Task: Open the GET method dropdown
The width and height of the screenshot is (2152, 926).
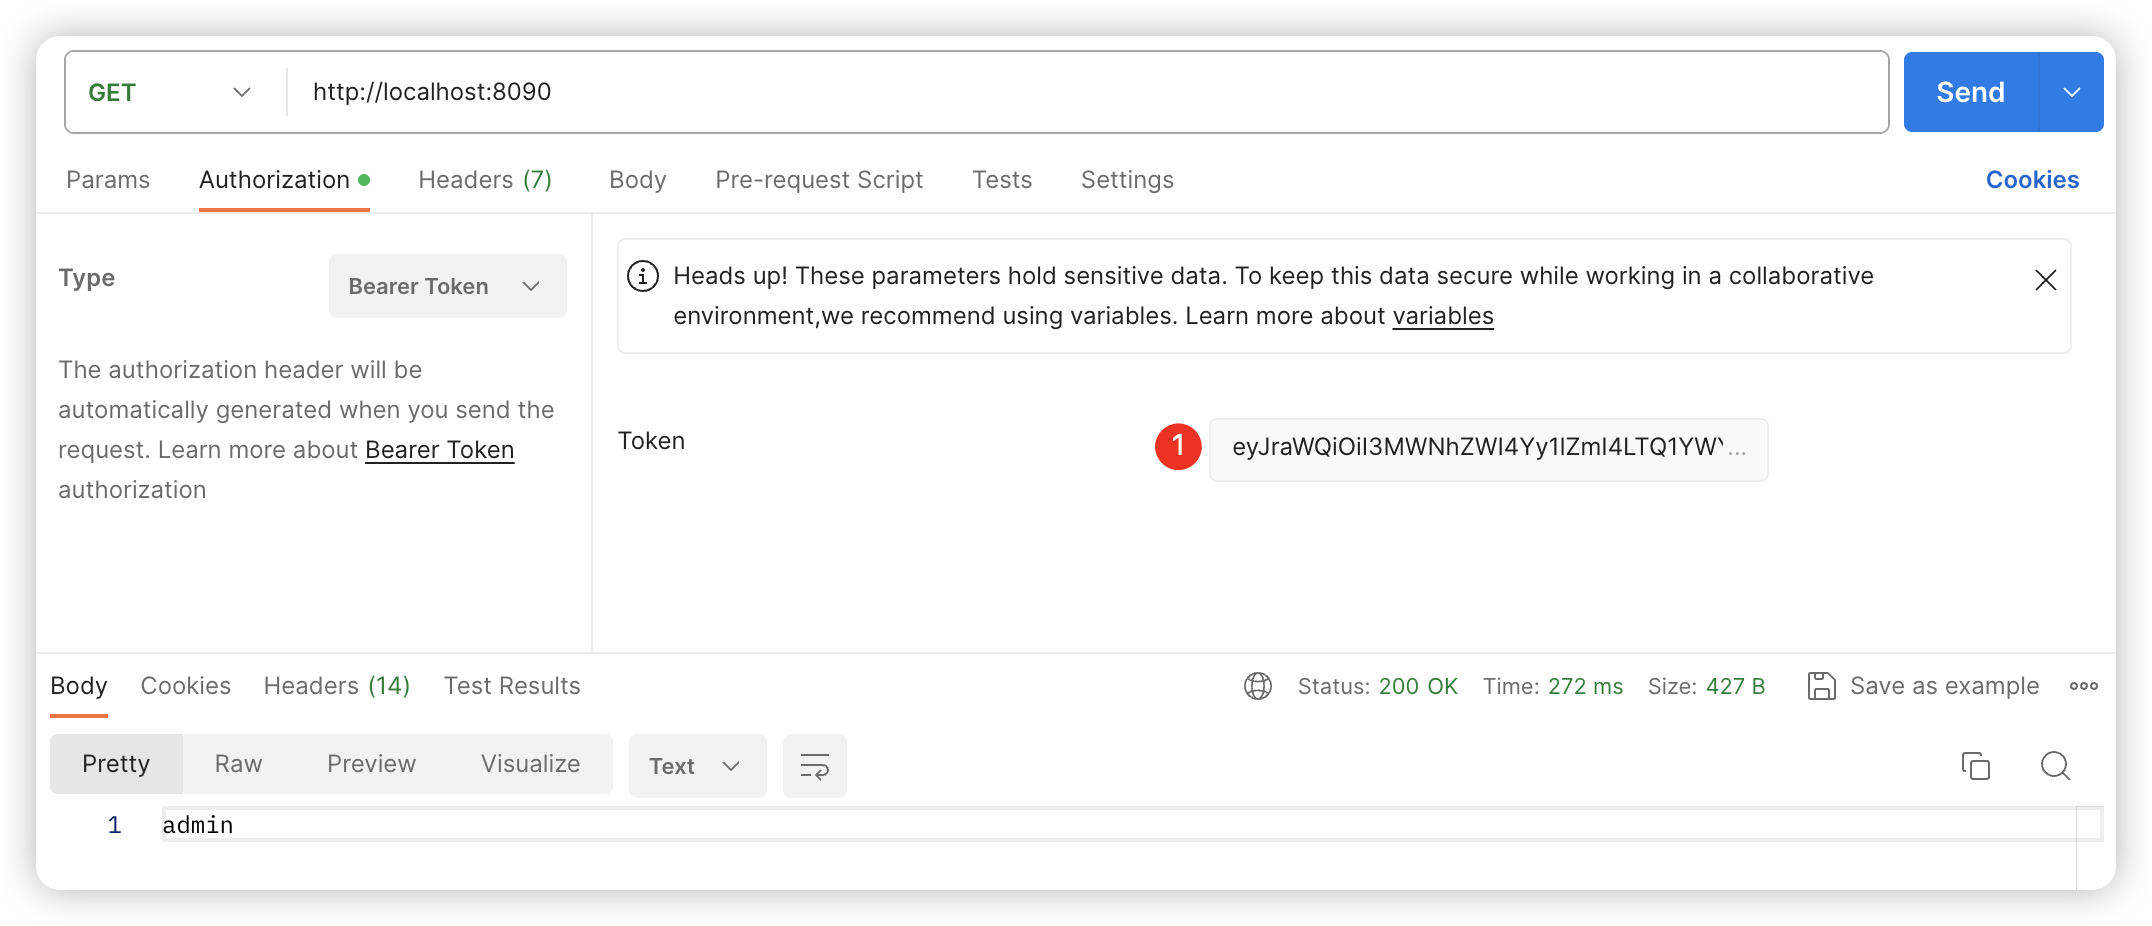Action: (170, 92)
